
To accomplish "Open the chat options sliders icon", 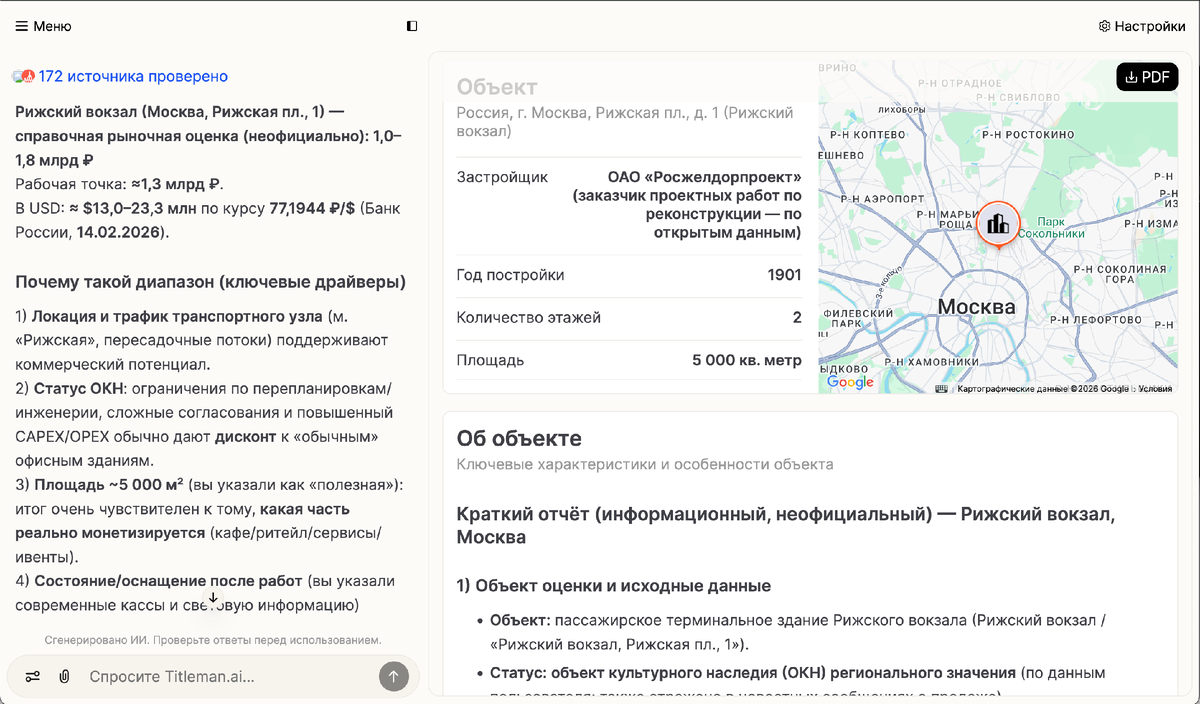I will click(33, 676).
